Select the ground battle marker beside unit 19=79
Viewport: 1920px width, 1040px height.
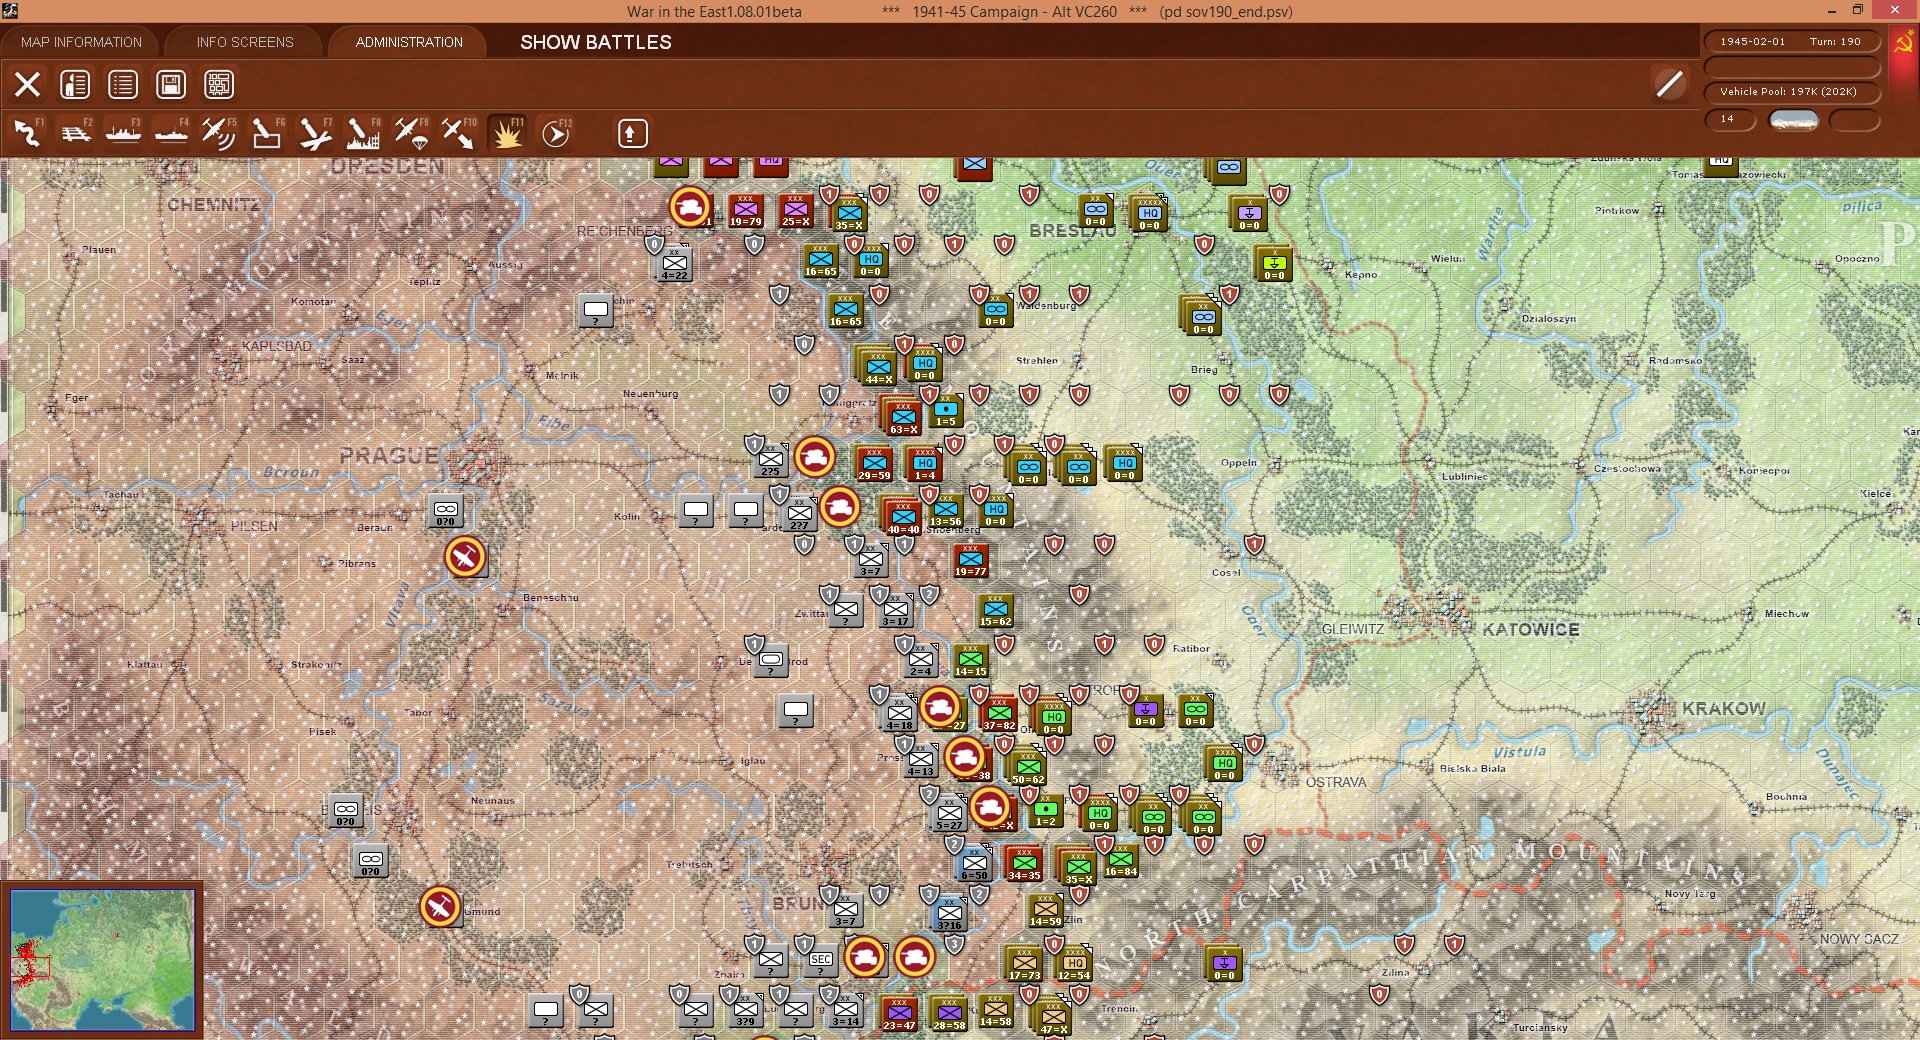click(690, 207)
